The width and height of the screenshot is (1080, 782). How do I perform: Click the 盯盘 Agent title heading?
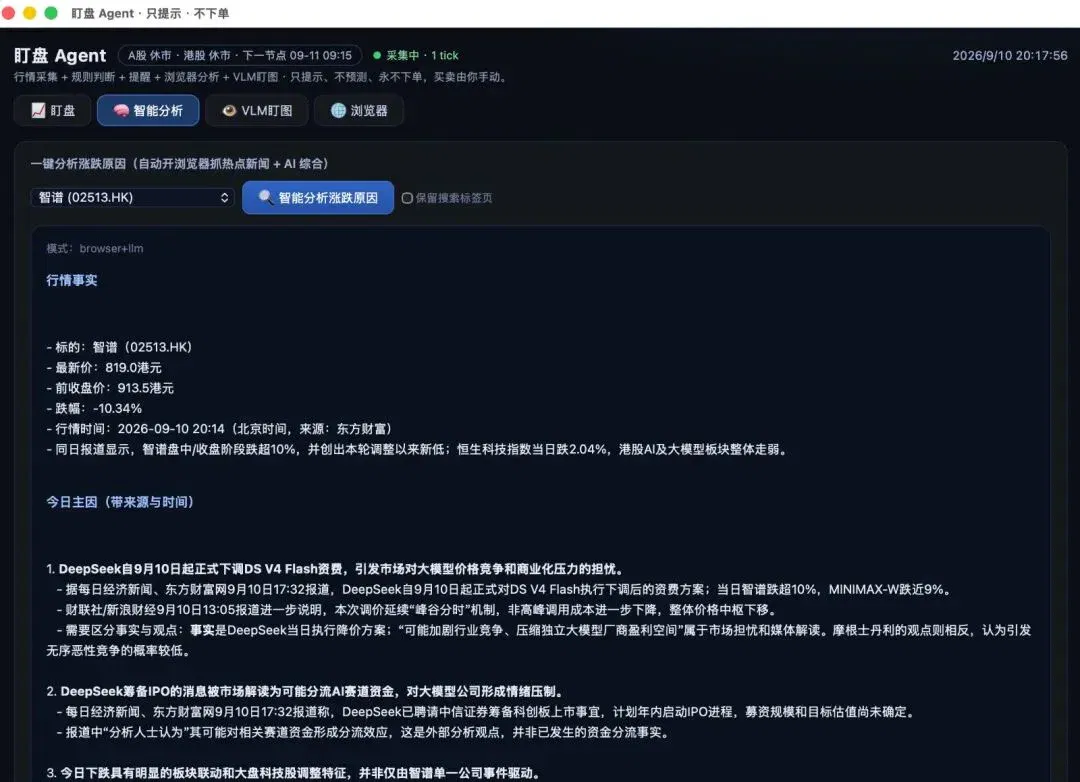tap(60, 55)
